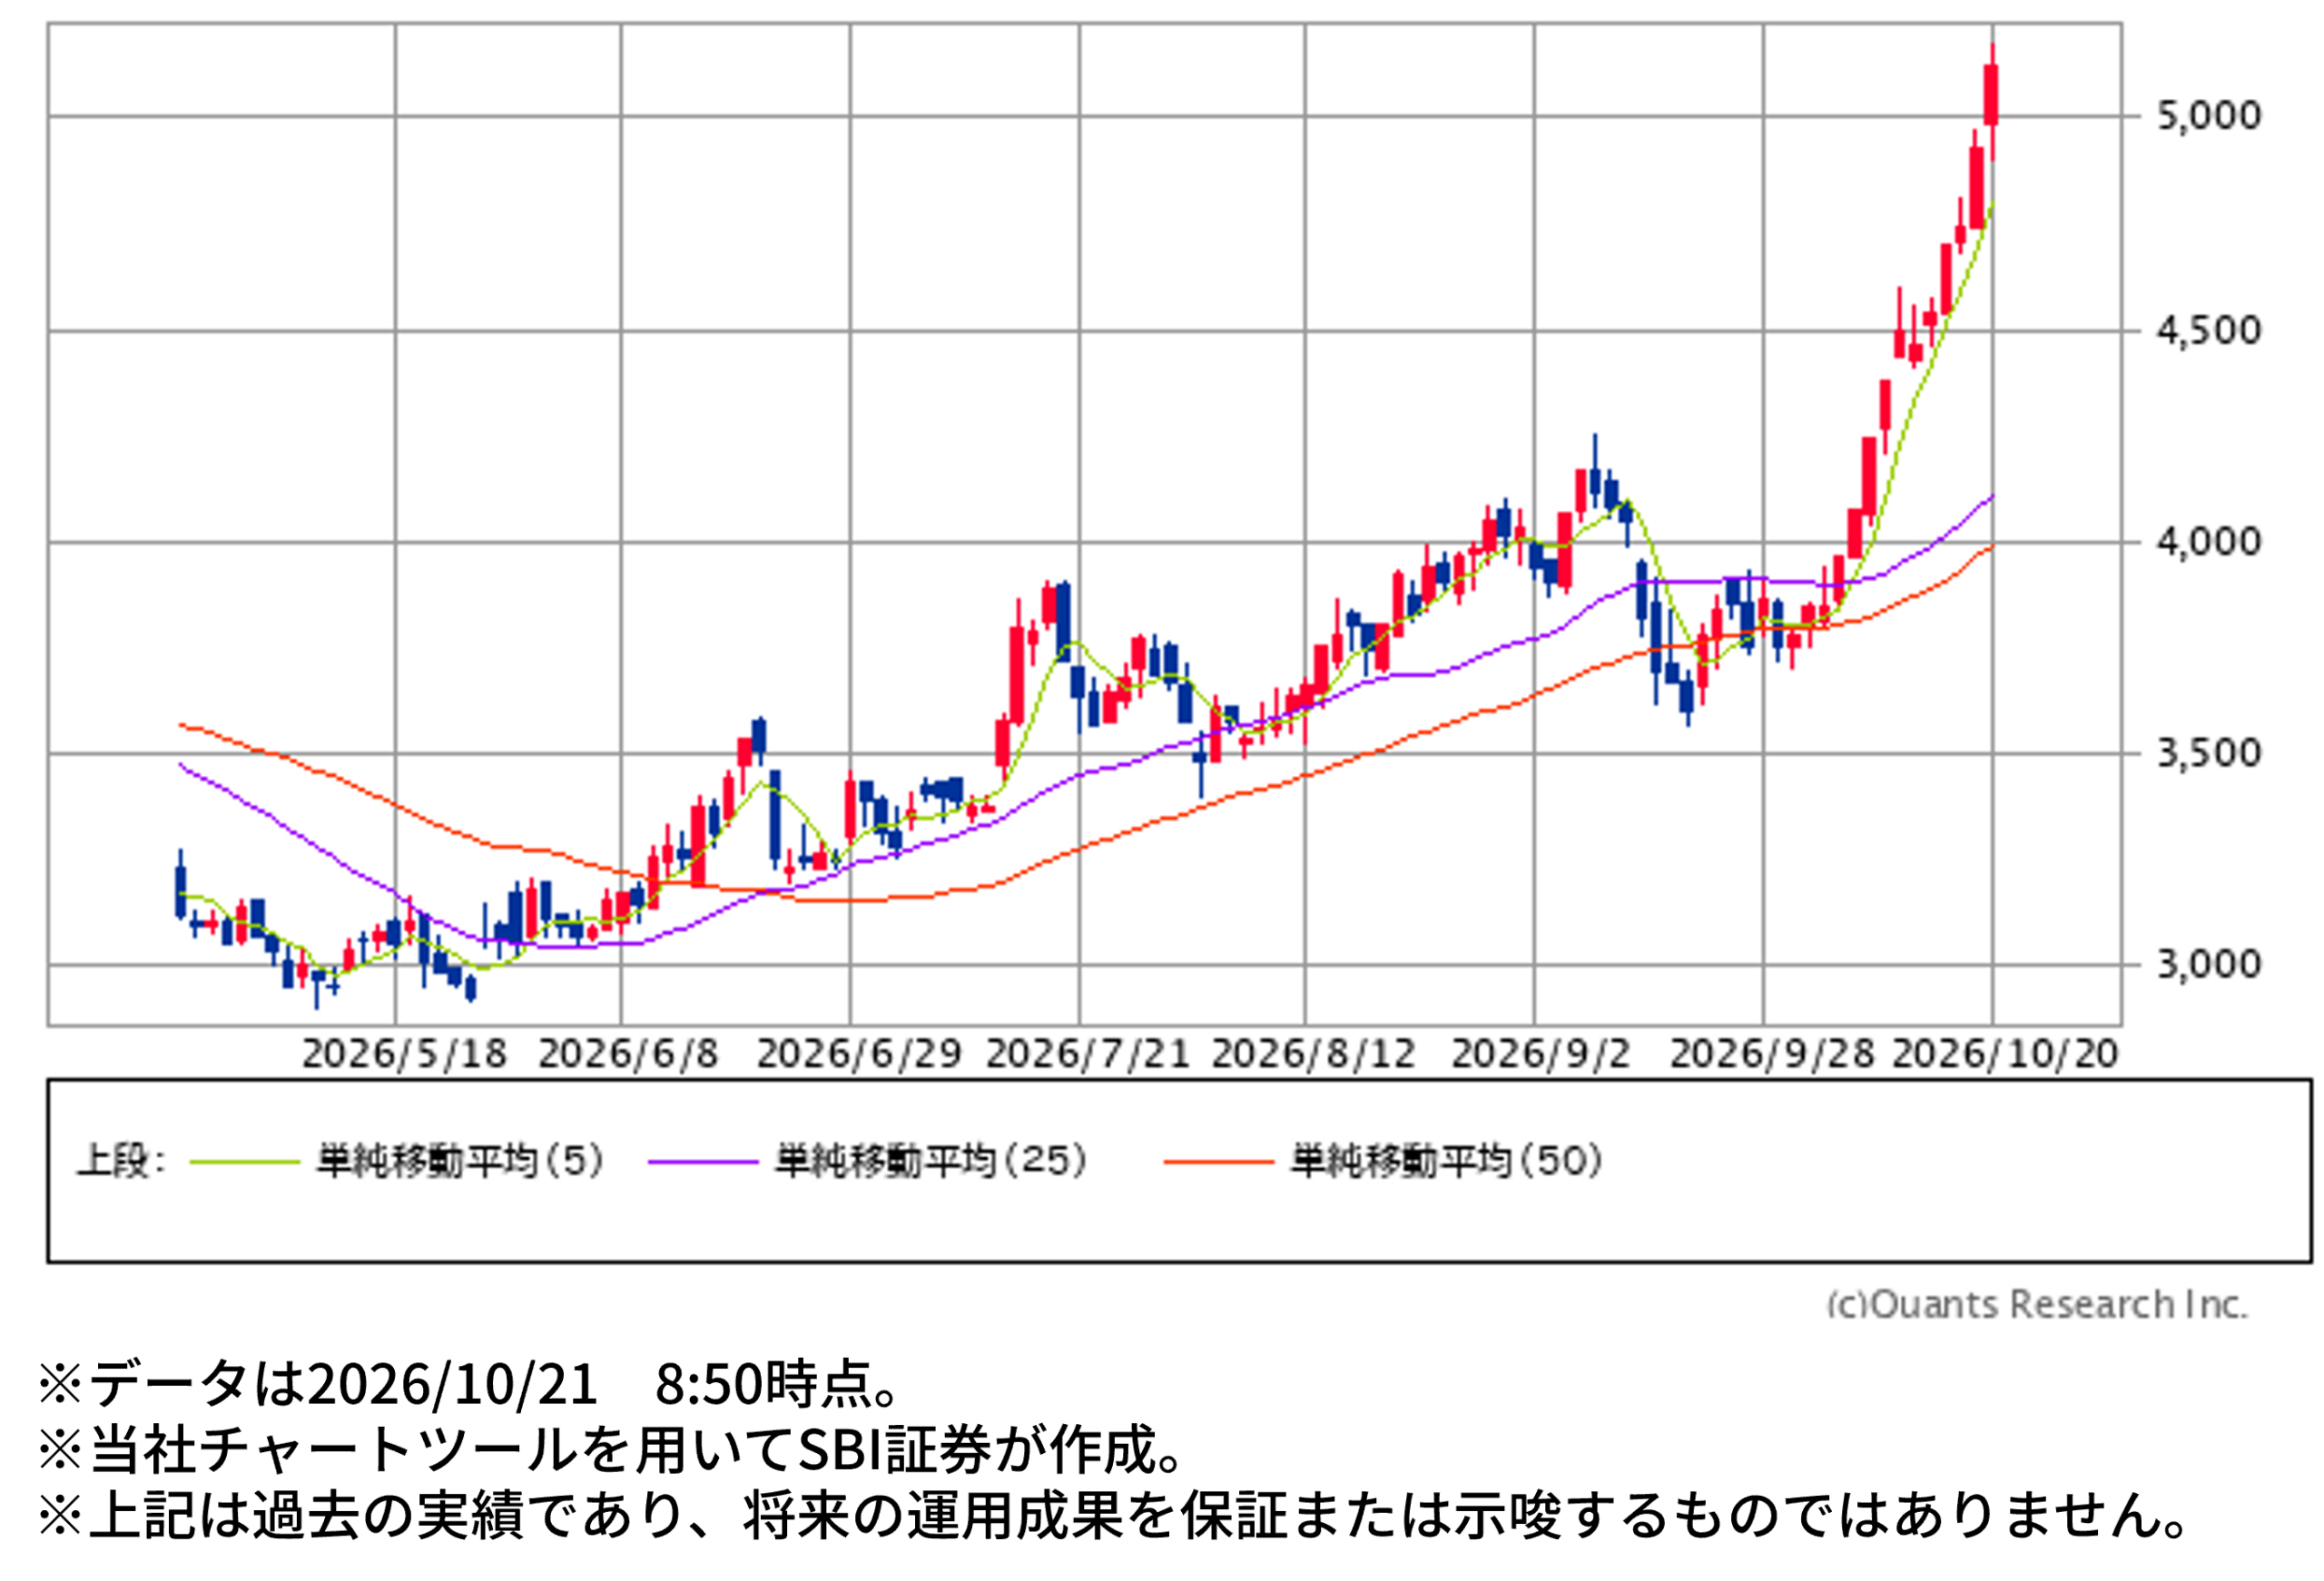Click the 3,000 price axis label

[x=2208, y=964]
